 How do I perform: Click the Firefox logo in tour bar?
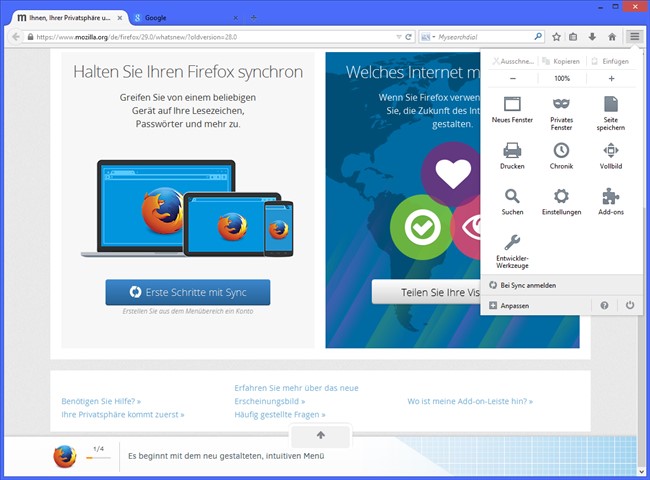[x=65, y=456]
